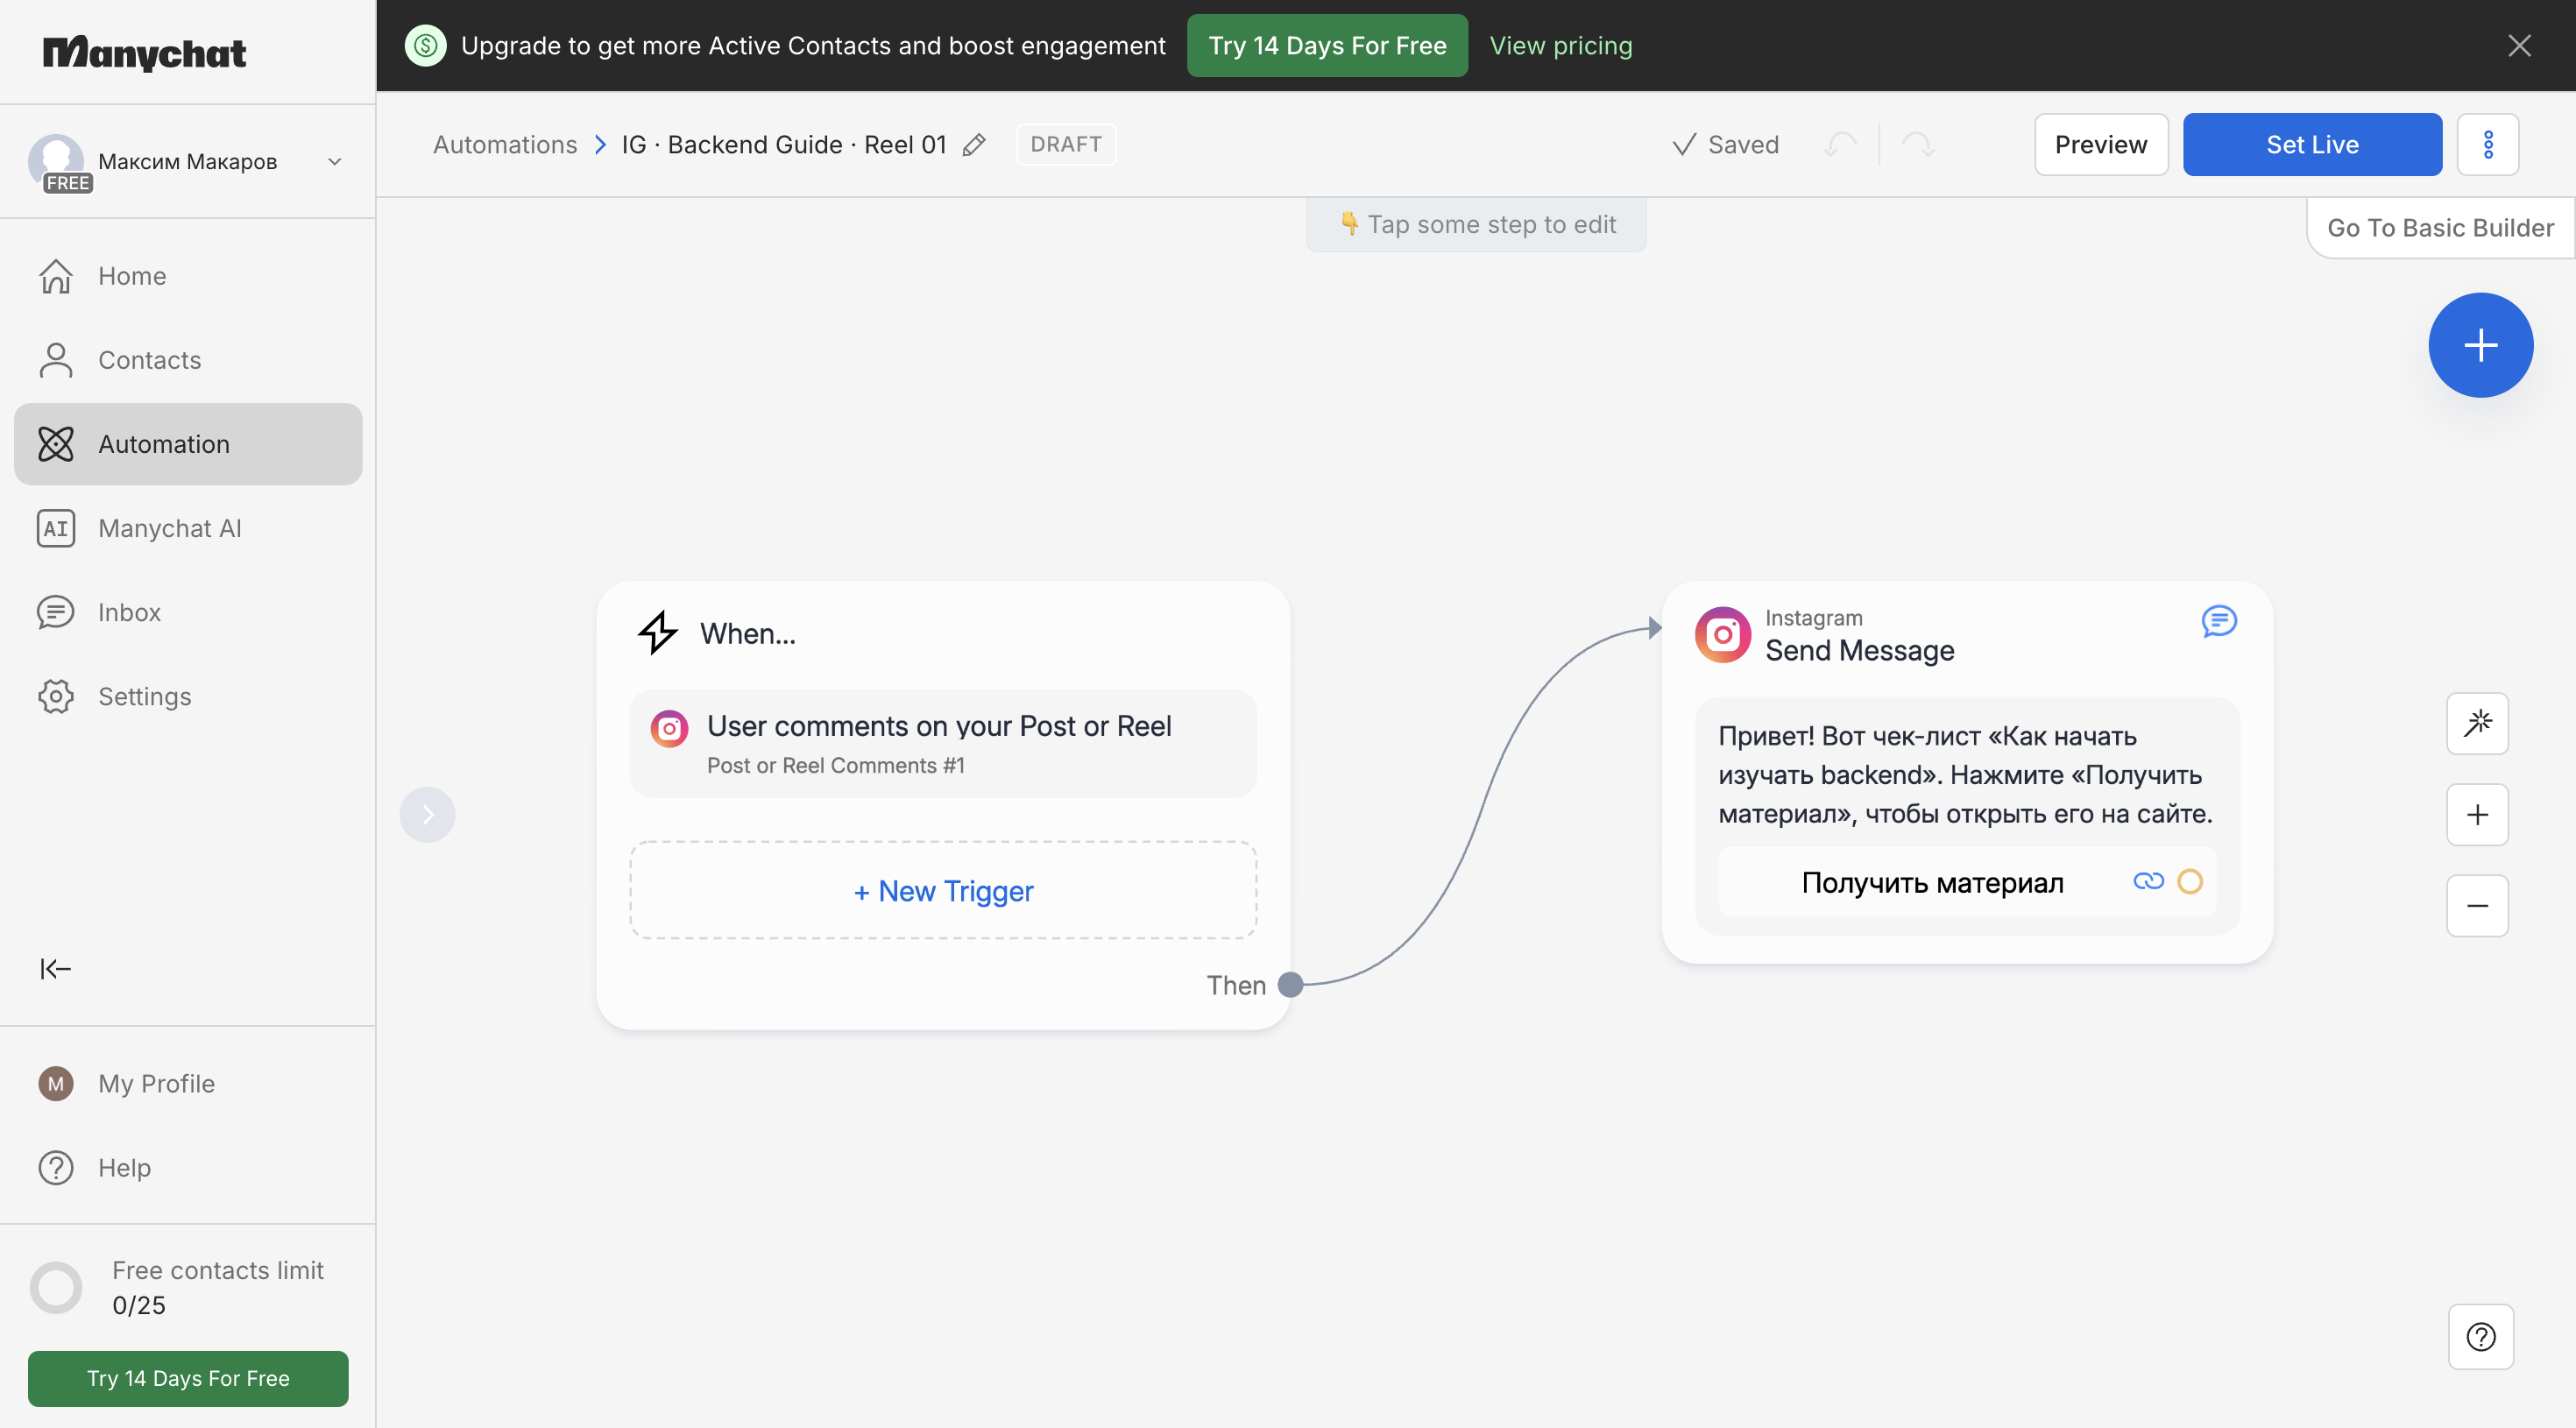Screen dimensions: 2576x1428
Task: Click Set Live button
Action: 2312,144
